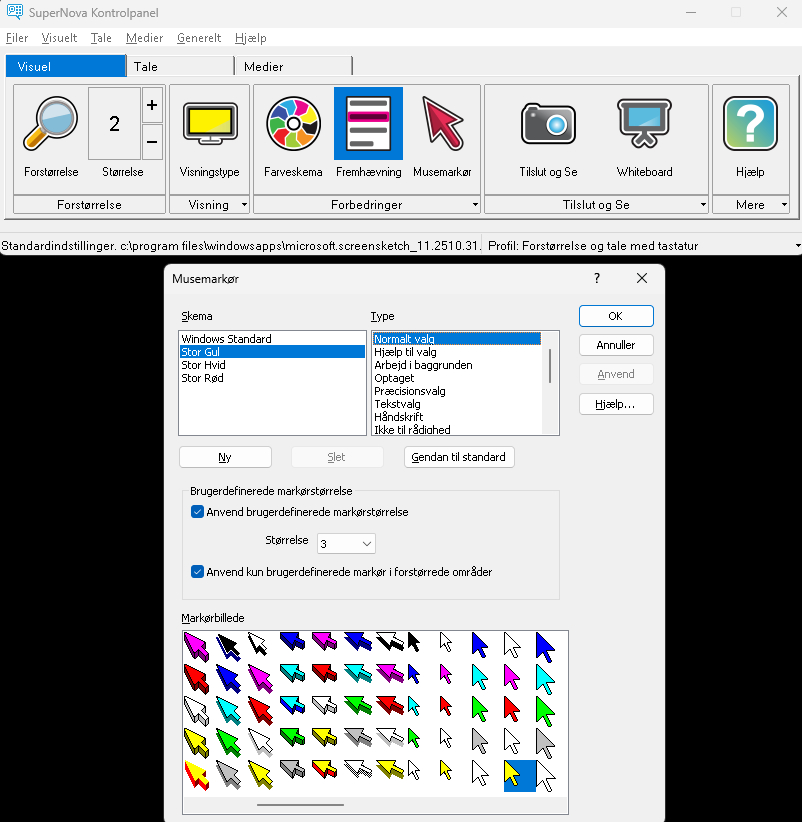Click the Forstørrelse magnifying glass icon
Viewport: 802px width, 822px height.
coord(50,124)
